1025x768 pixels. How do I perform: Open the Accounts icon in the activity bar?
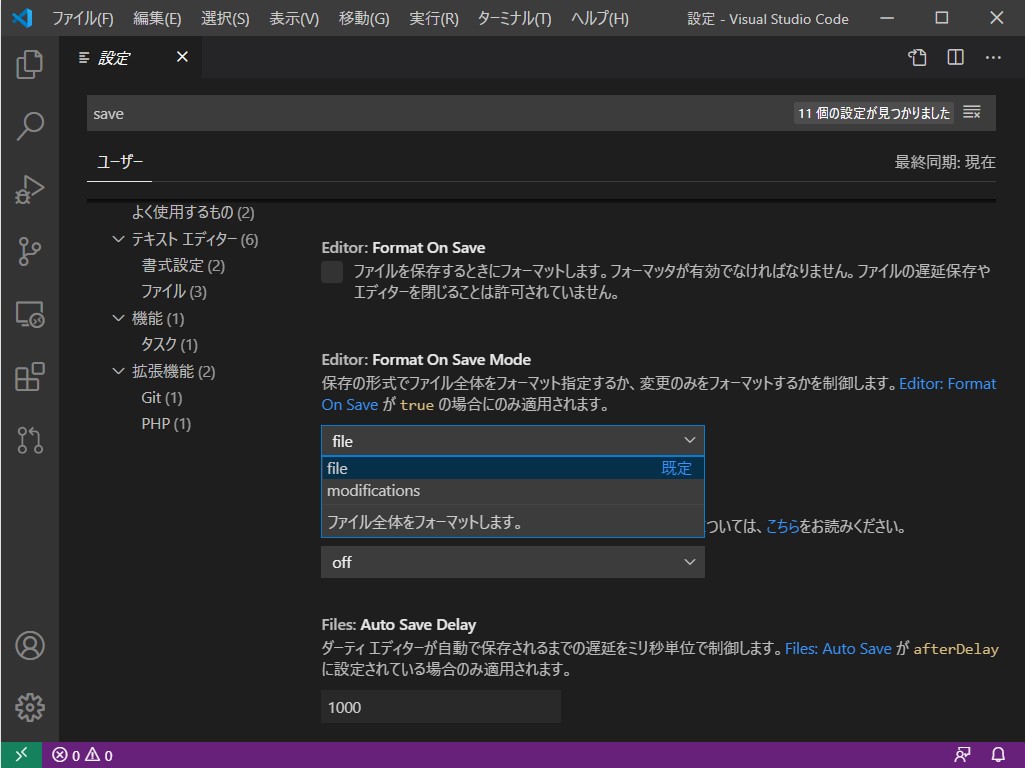click(x=30, y=646)
